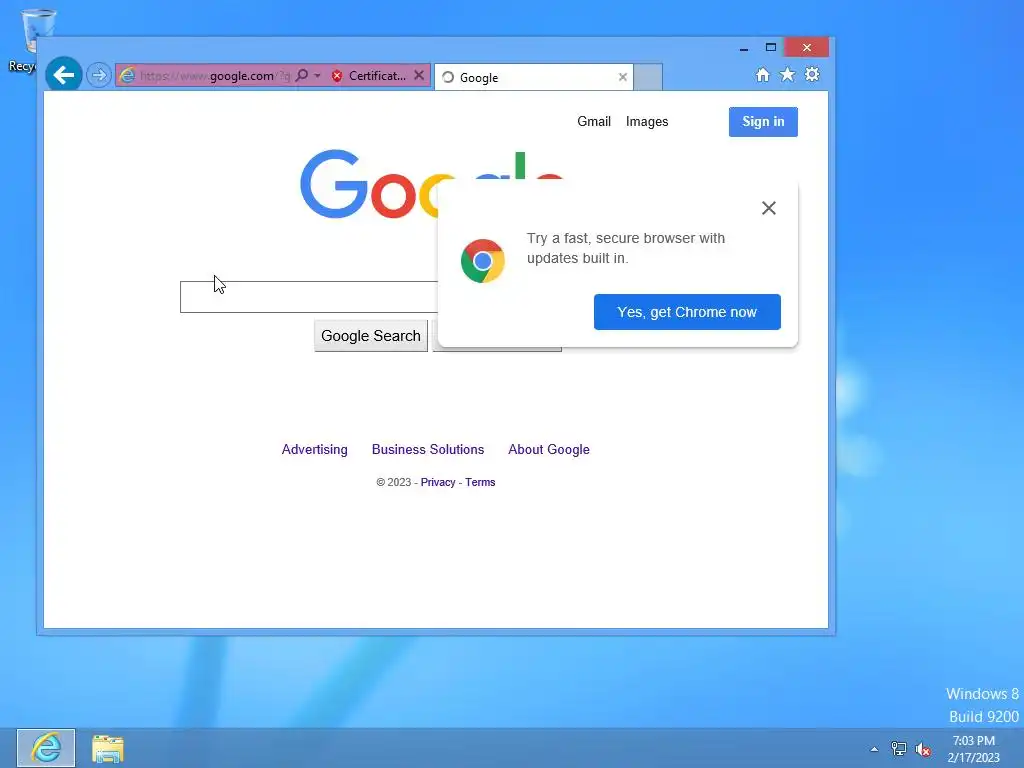Open the Advertising link
Viewport: 1024px width, 768px height.
[314, 449]
